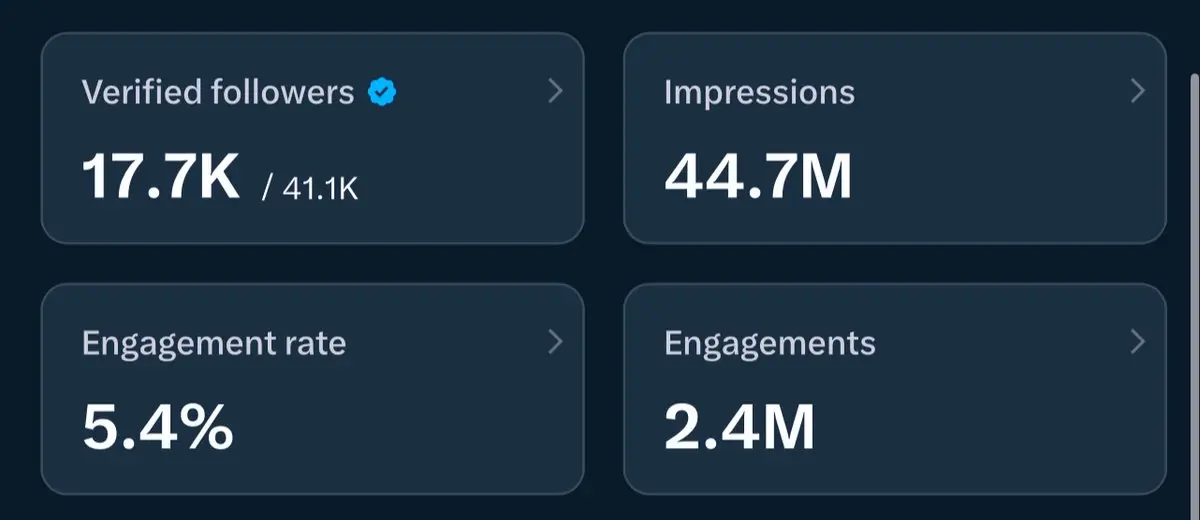1200x520 pixels.
Task: Open Impressions details via its chevron
Action: point(1137,92)
